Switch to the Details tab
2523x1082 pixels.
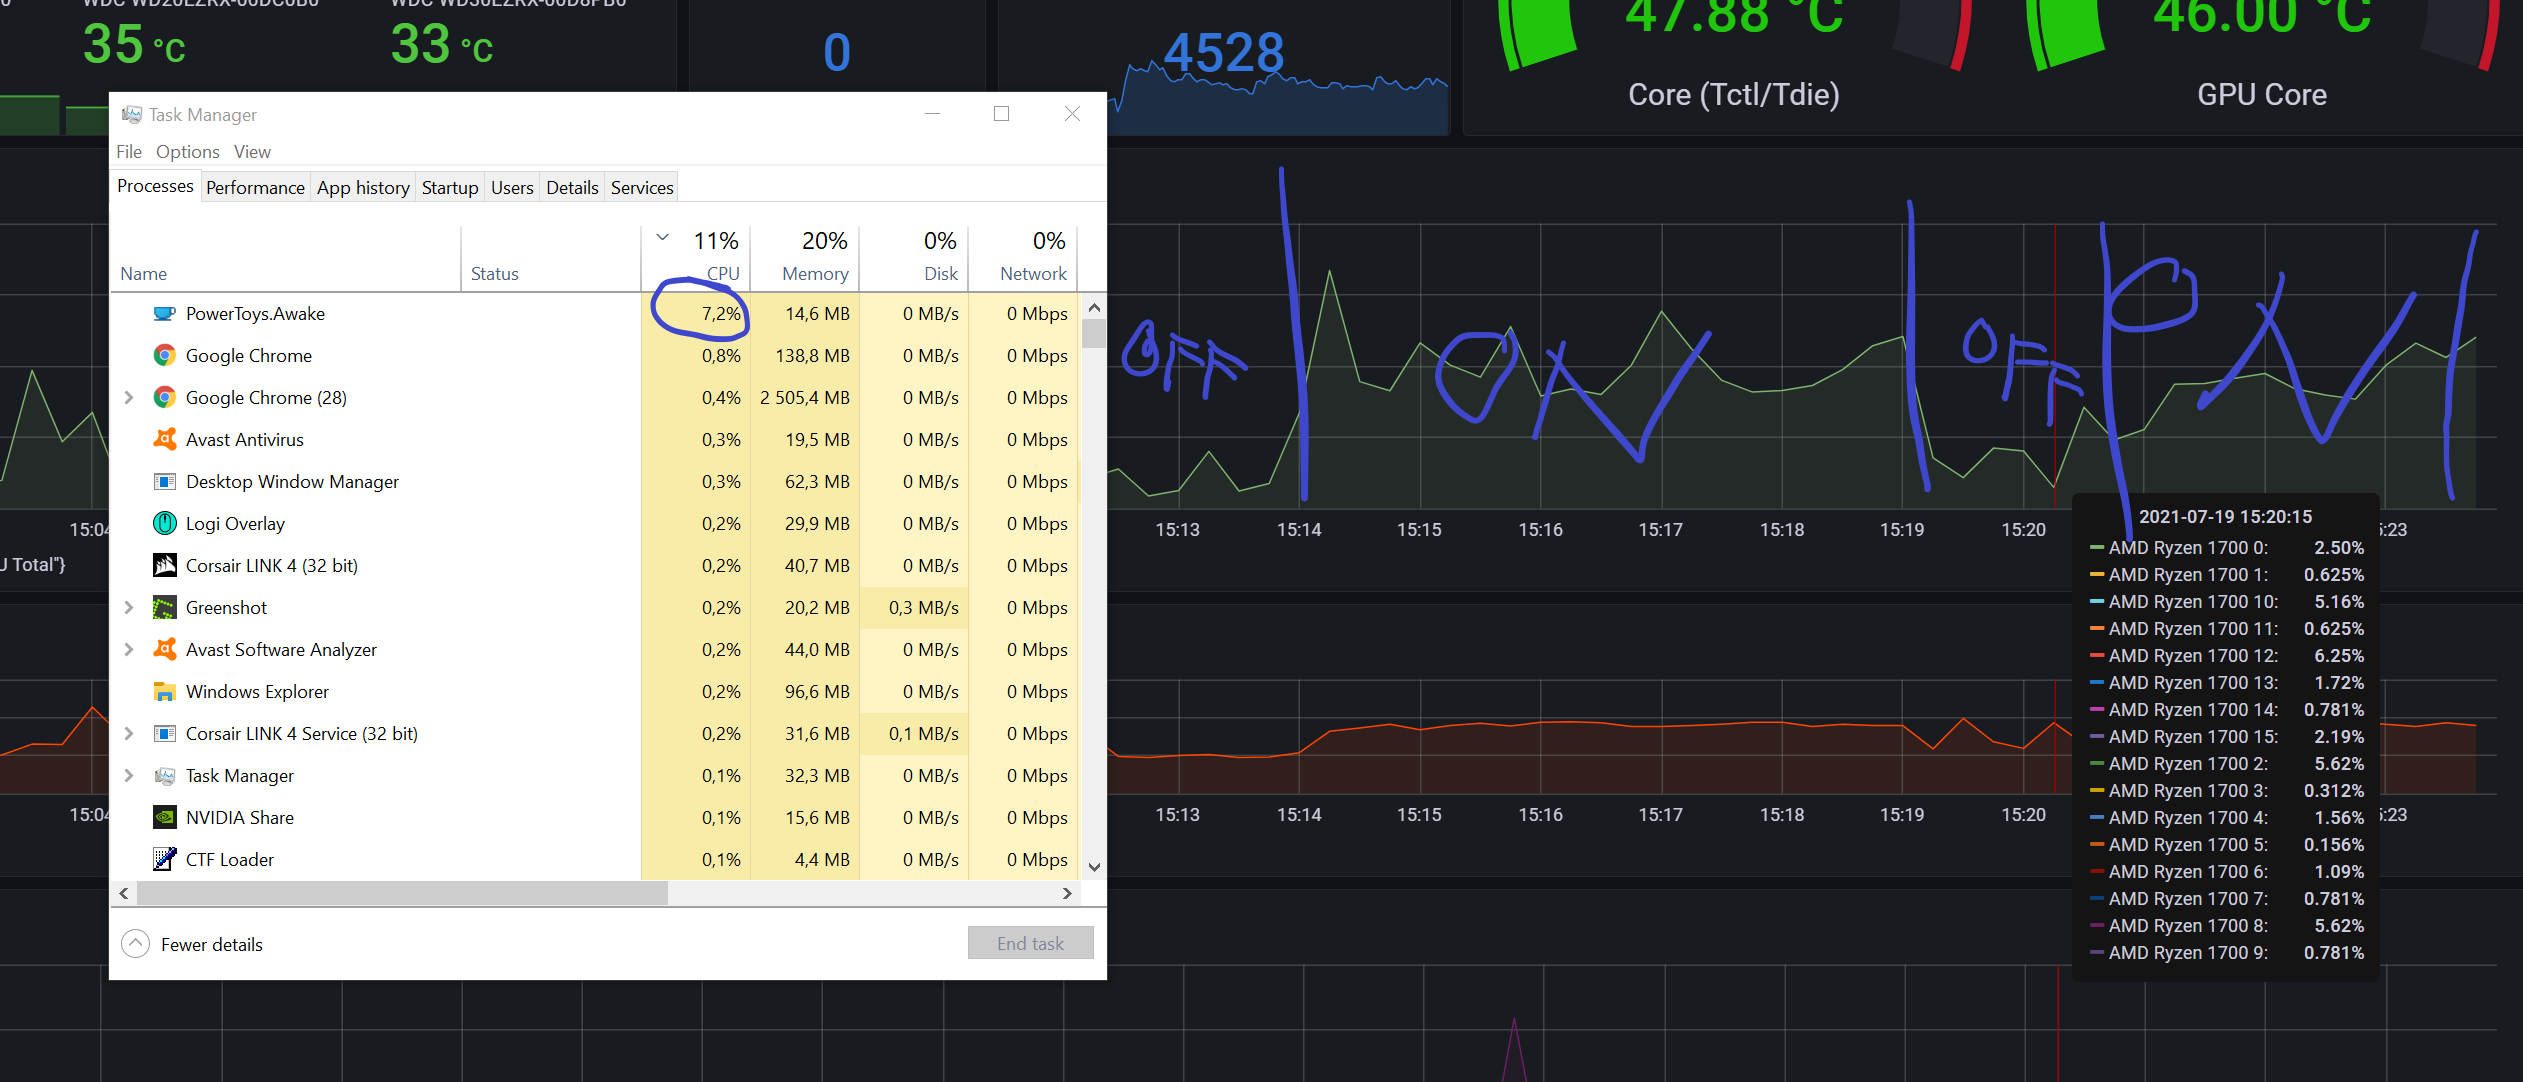572,188
